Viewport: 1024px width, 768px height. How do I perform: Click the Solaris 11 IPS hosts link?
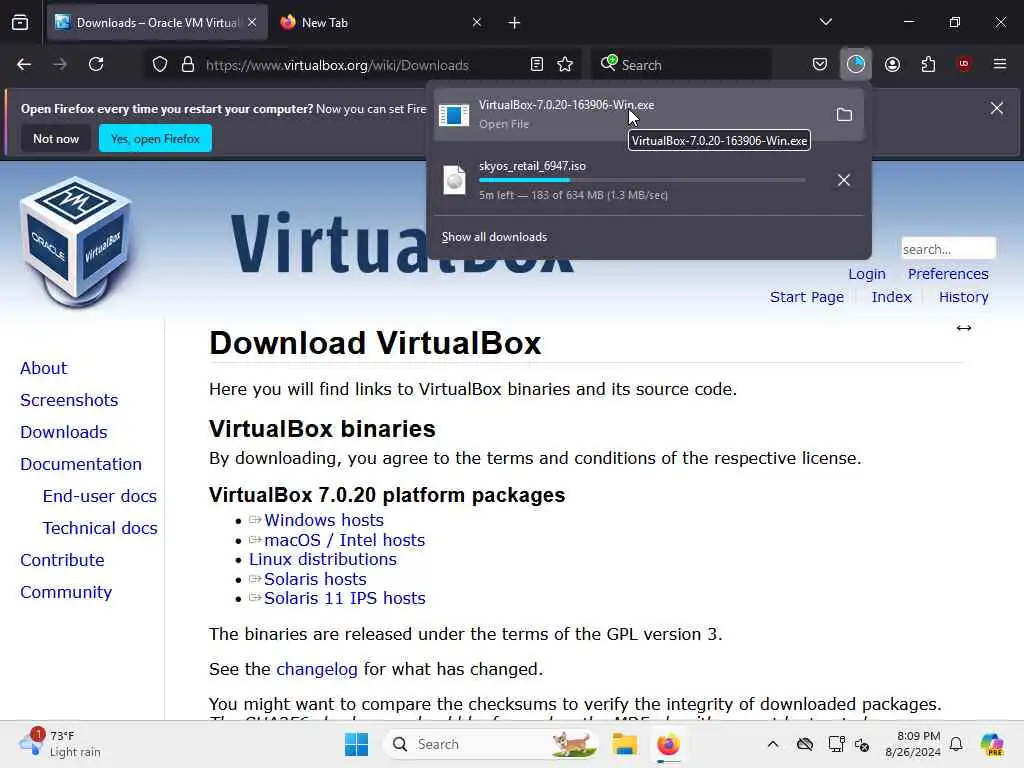pyautogui.click(x=345, y=598)
